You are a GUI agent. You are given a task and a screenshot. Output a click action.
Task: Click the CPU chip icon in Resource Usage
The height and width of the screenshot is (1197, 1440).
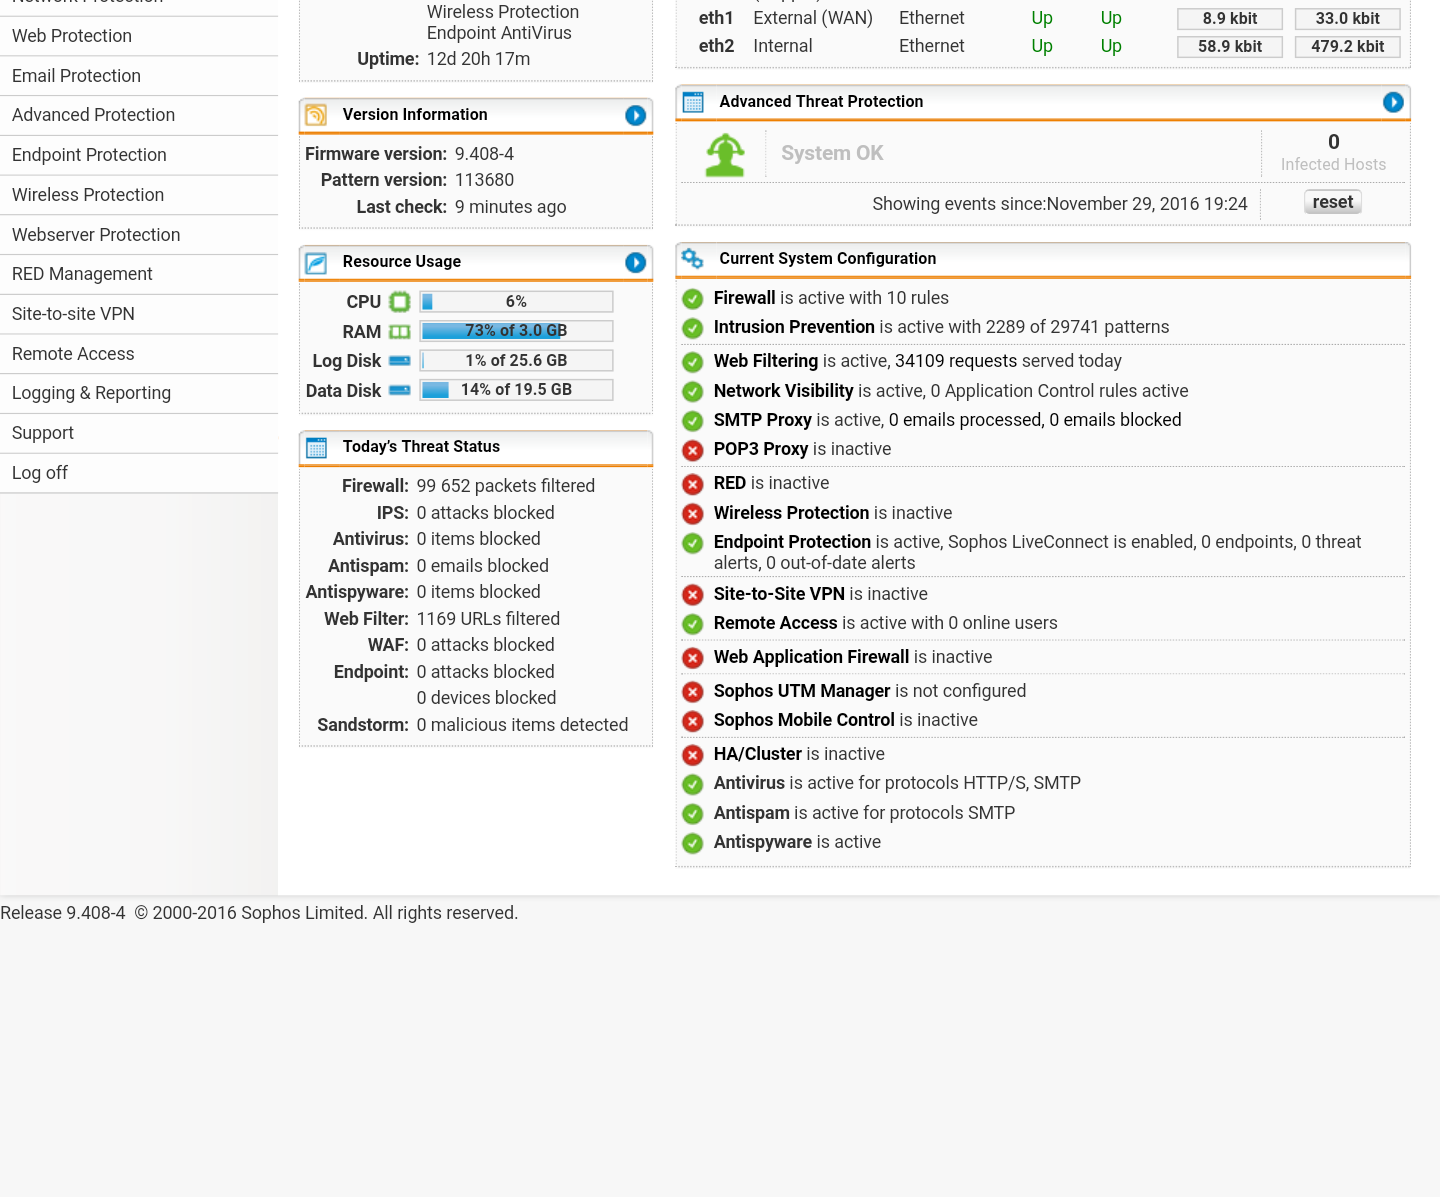tap(399, 301)
